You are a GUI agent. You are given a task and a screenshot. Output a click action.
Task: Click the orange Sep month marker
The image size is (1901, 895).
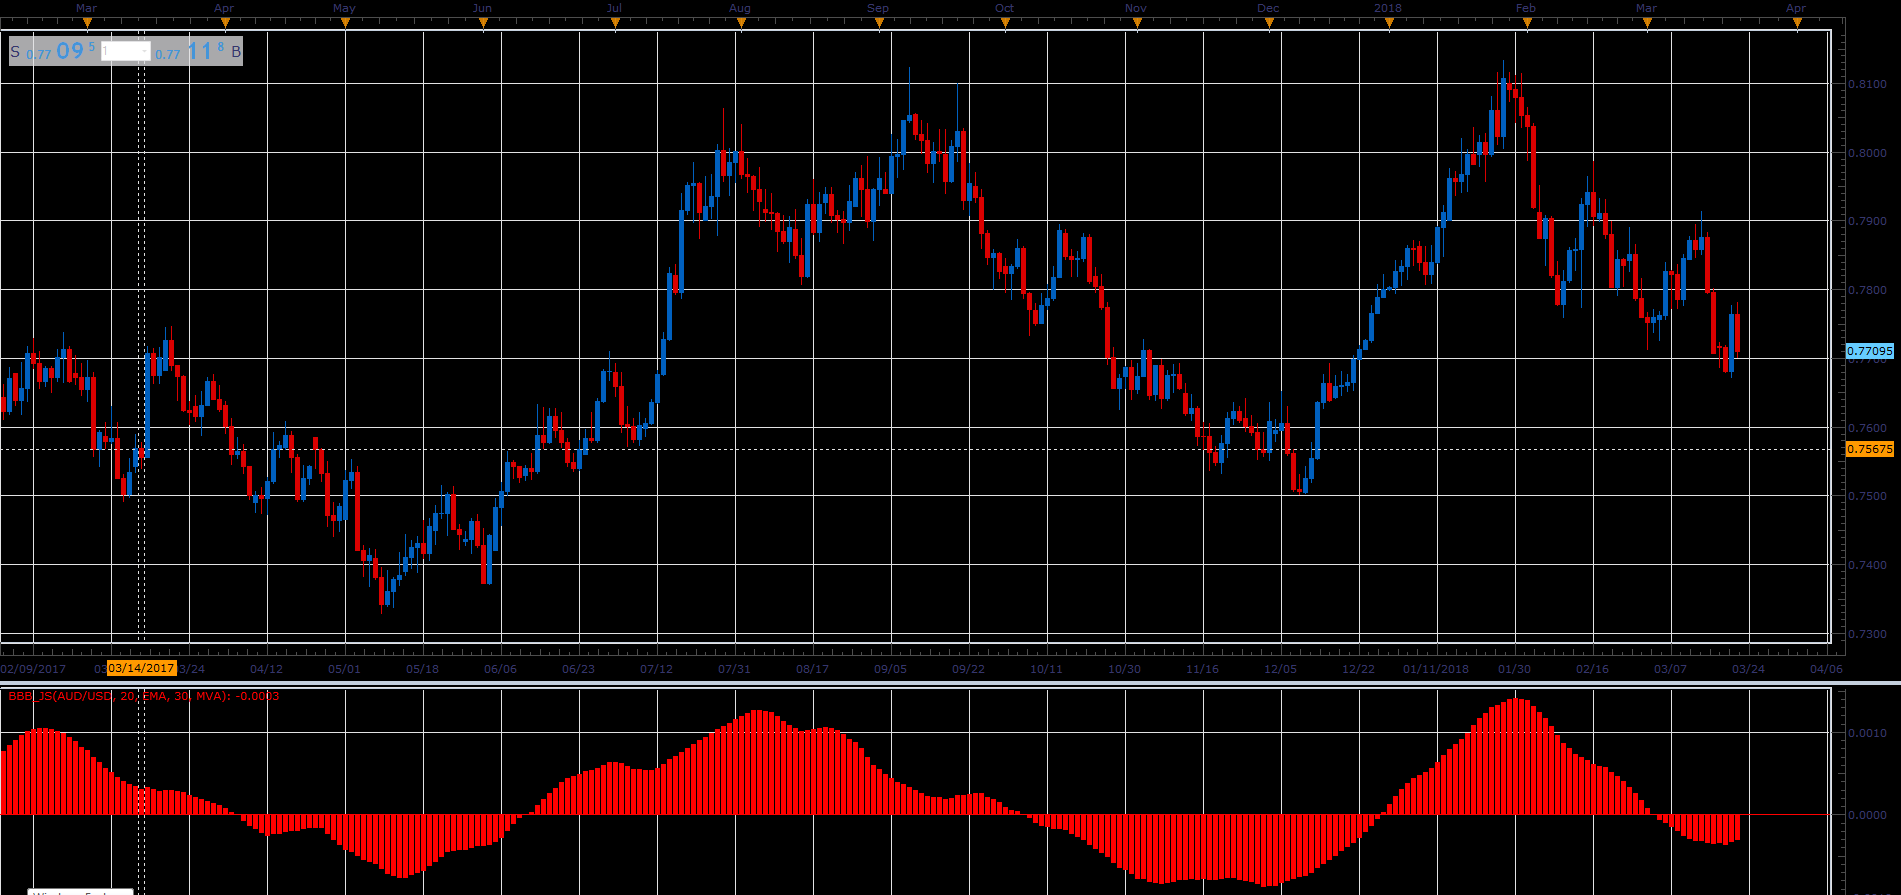click(x=878, y=22)
